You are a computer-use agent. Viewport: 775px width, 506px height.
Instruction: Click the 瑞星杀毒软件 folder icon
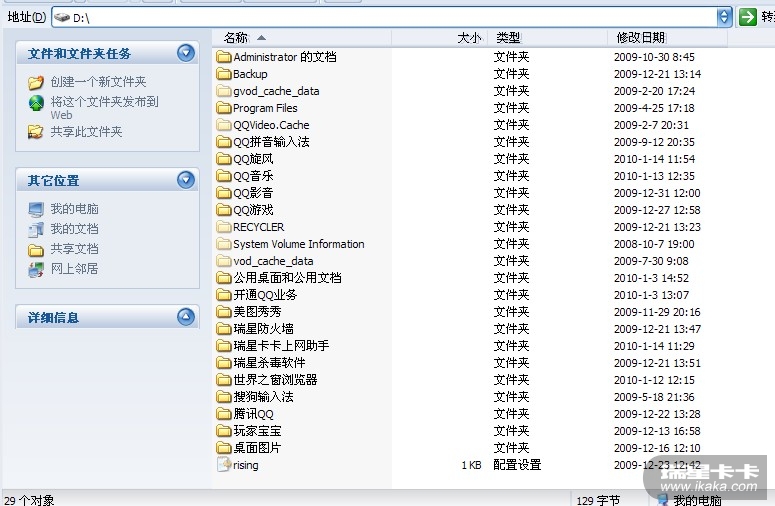coord(224,363)
